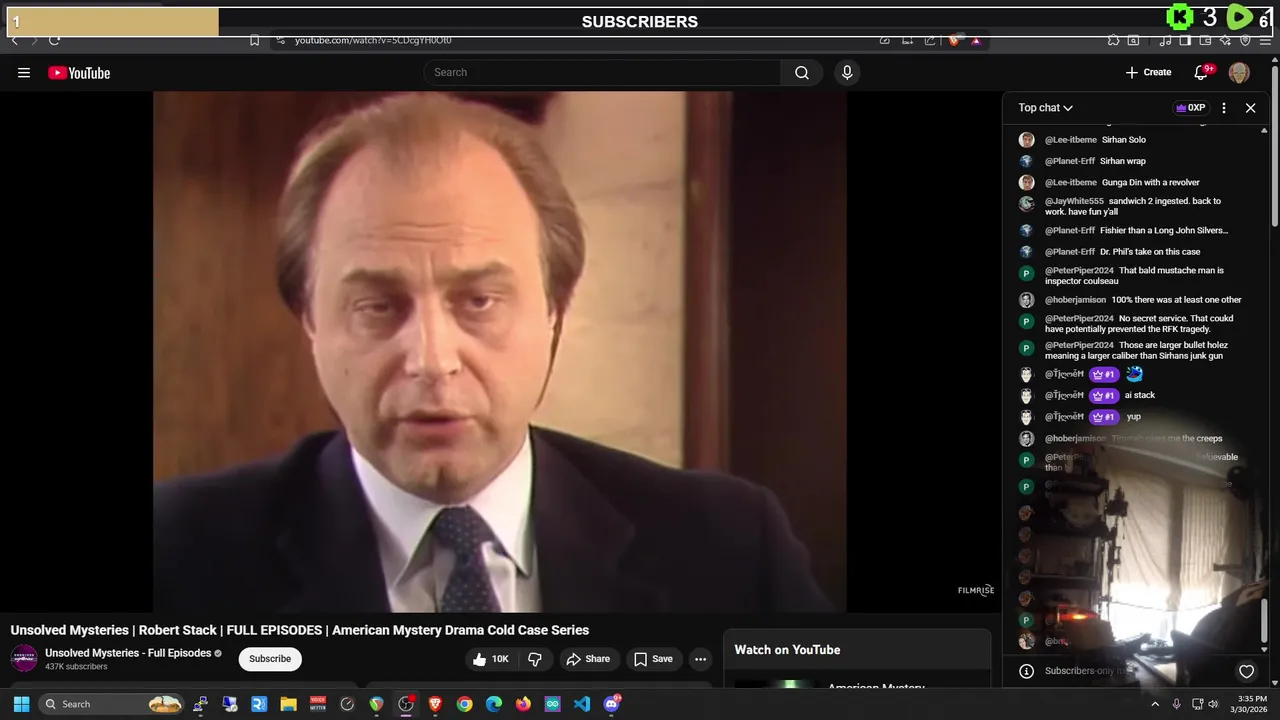Click the browser address bar URL

(x=373, y=40)
